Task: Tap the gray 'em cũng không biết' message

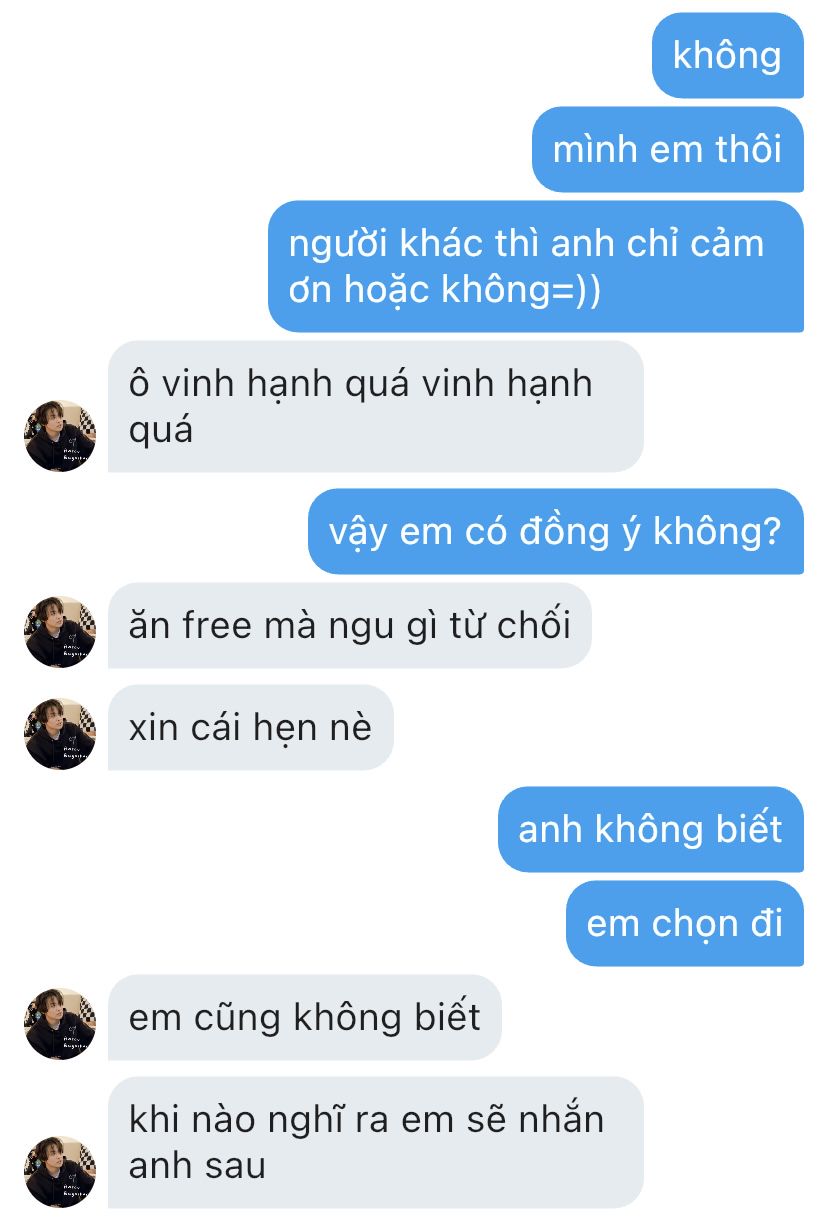Action: click(x=305, y=1017)
